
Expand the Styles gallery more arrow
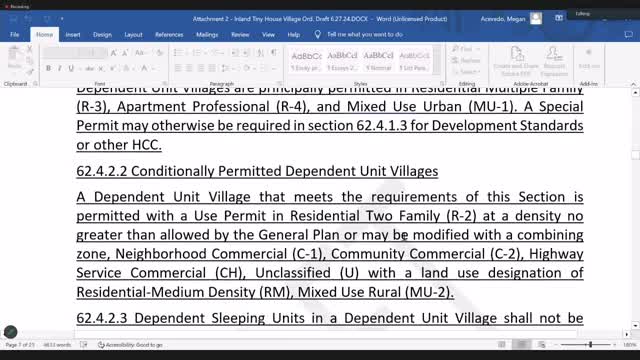pos(436,69)
